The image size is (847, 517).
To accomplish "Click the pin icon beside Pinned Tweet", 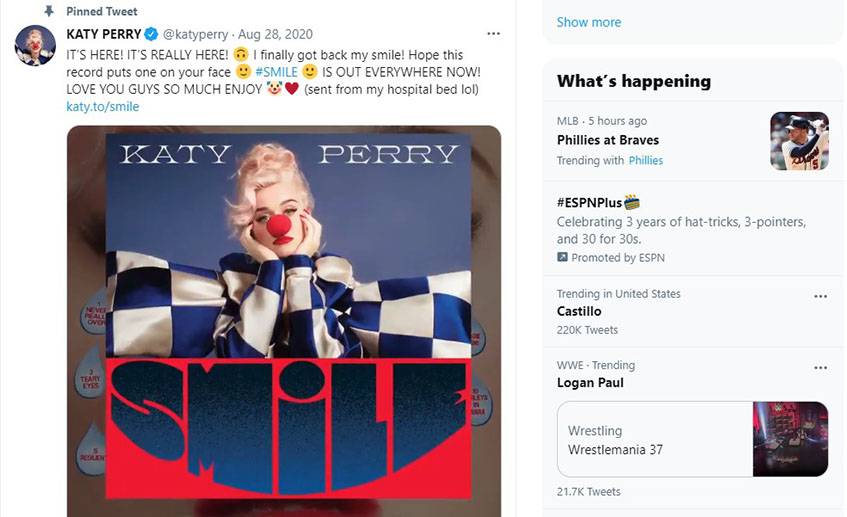I will coord(48,11).
